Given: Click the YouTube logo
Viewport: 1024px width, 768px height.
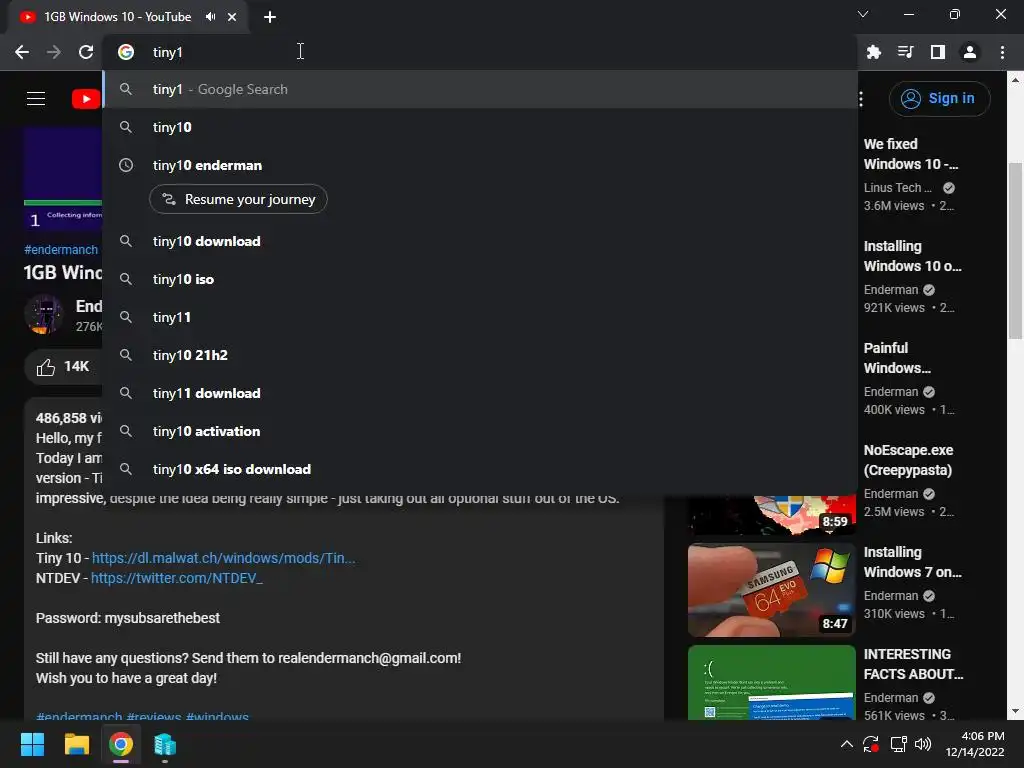Looking at the screenshot, I should (86, 99).
